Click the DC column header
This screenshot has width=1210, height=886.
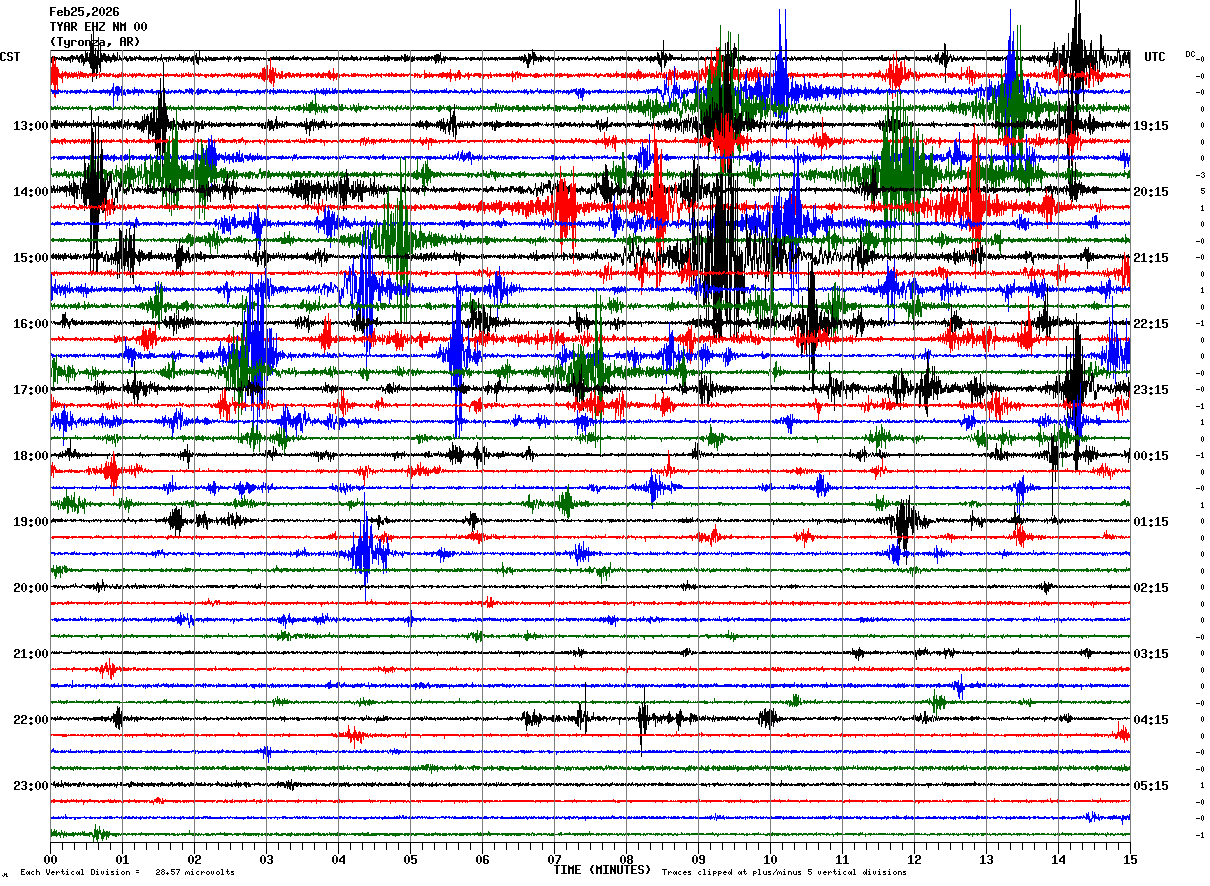(x=1190, y=54)
